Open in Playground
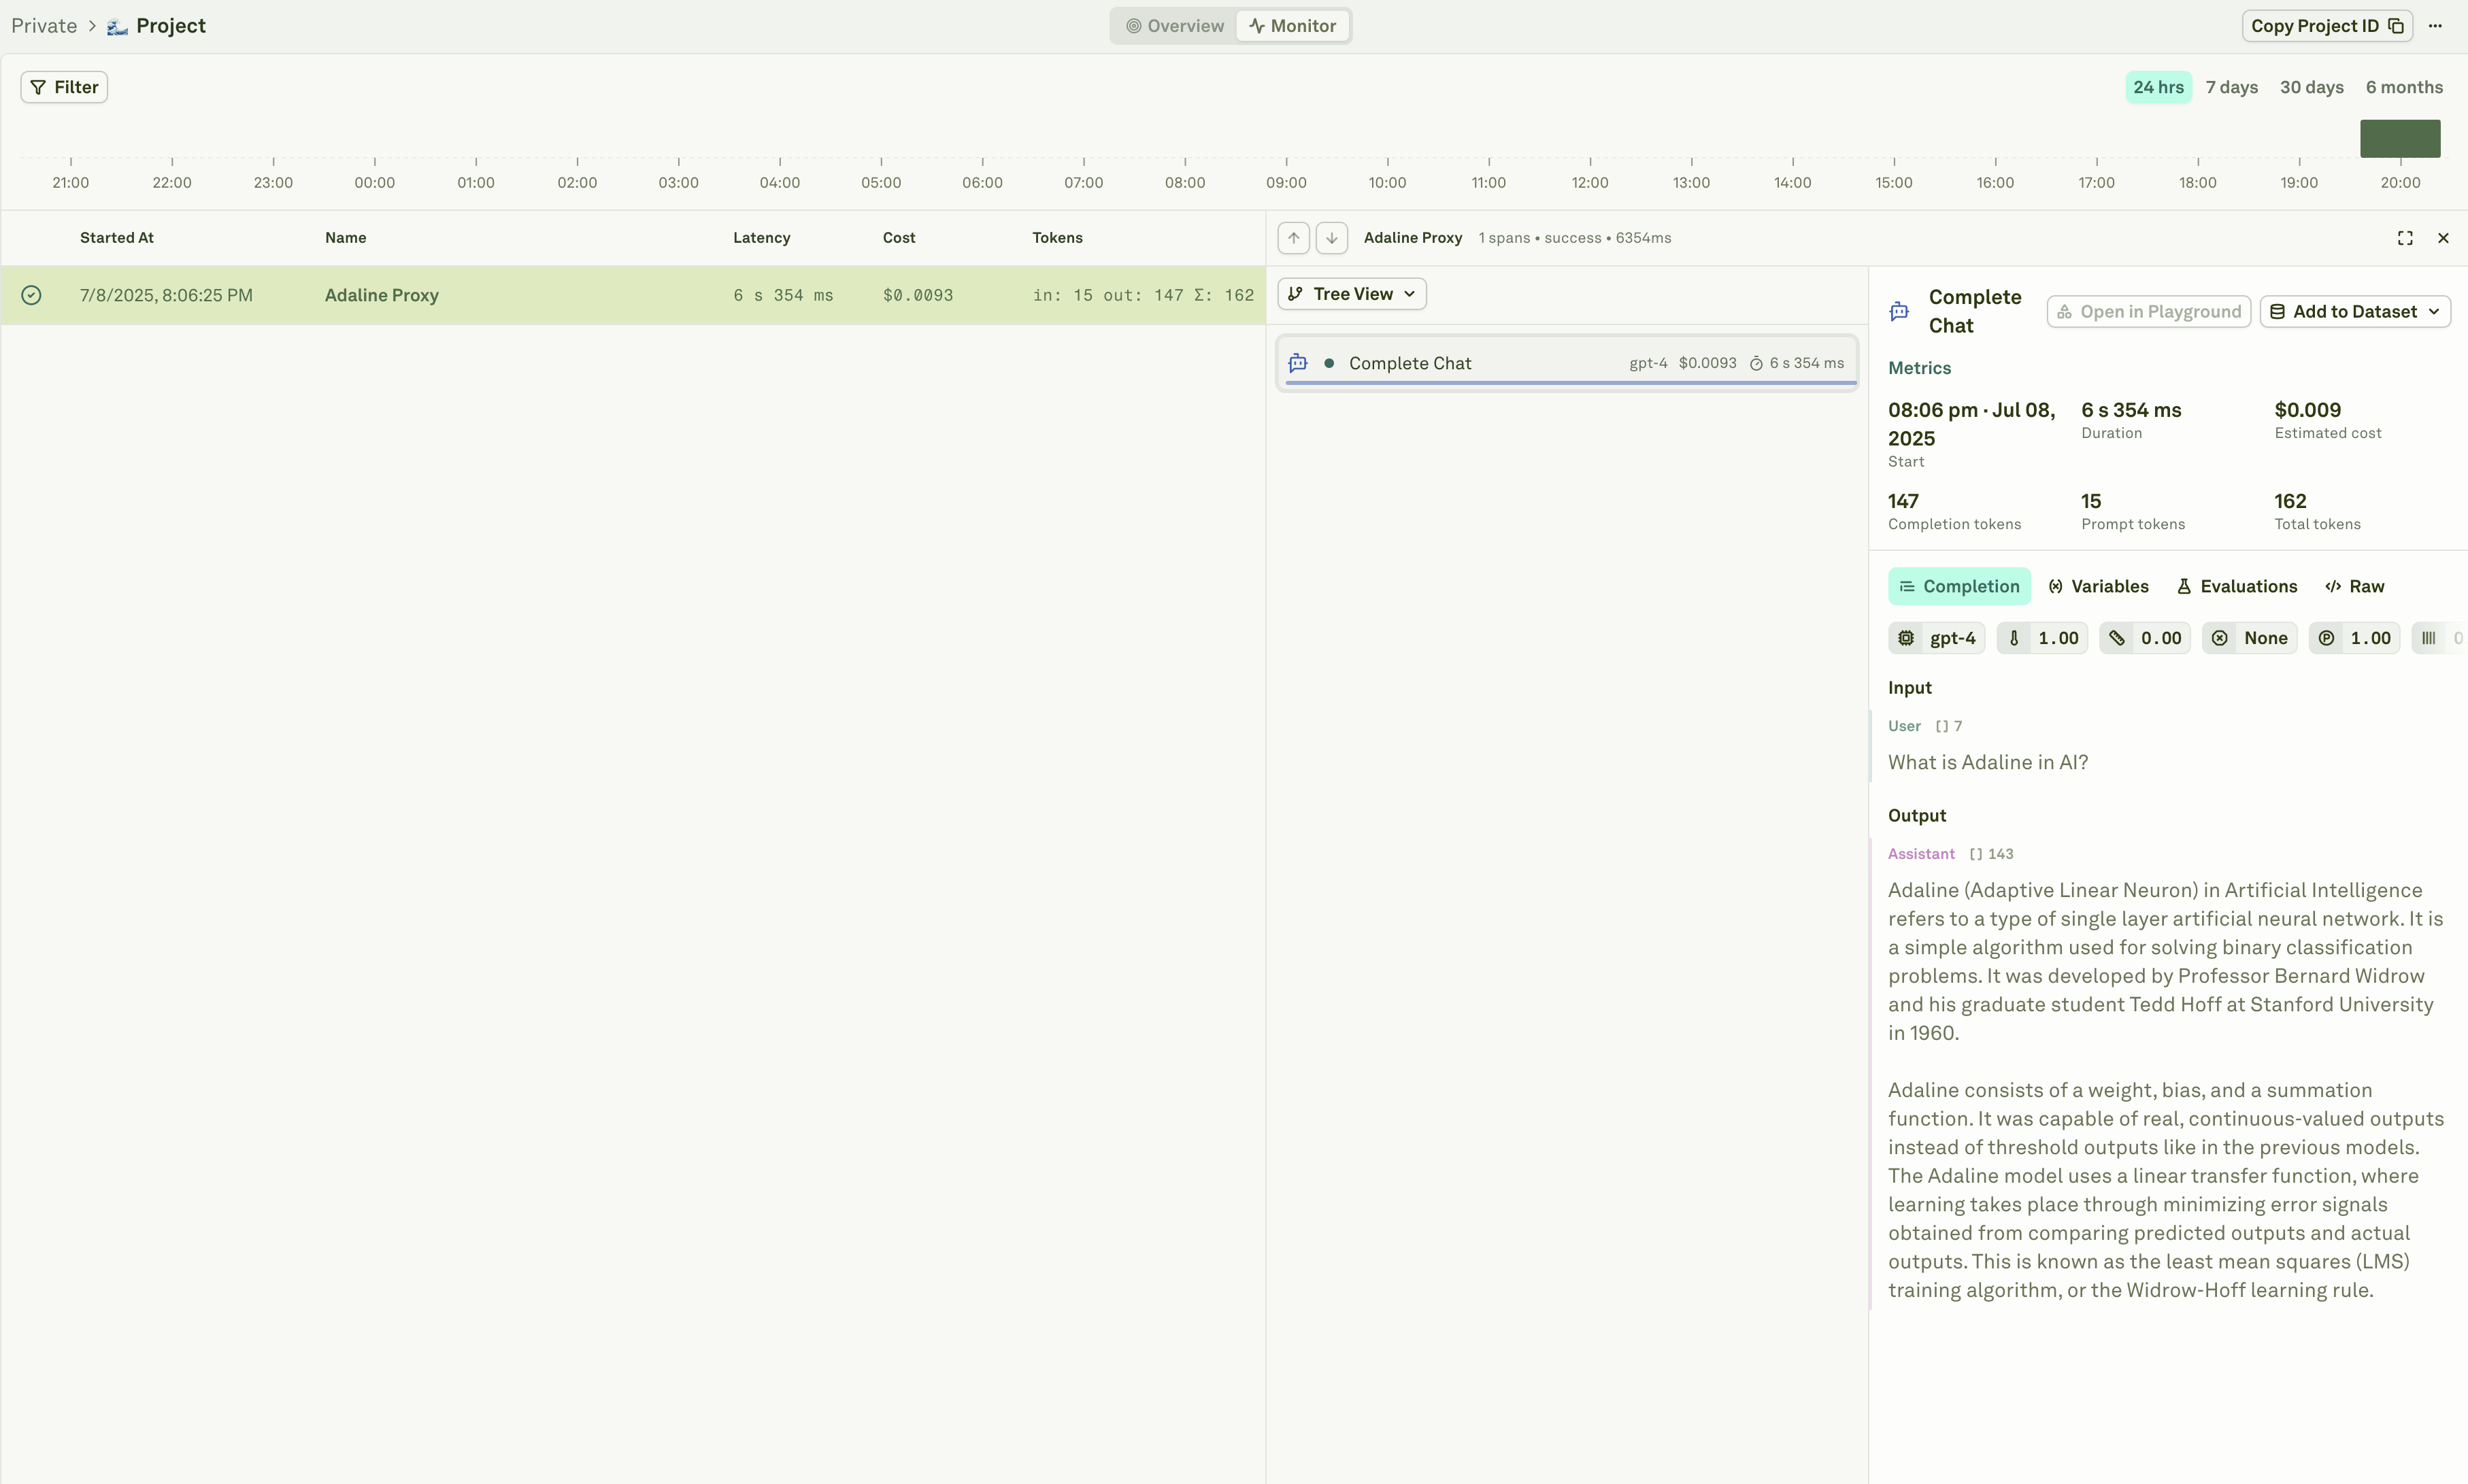Screen dimensions: 2468x1484 [x=2148, y=312]
